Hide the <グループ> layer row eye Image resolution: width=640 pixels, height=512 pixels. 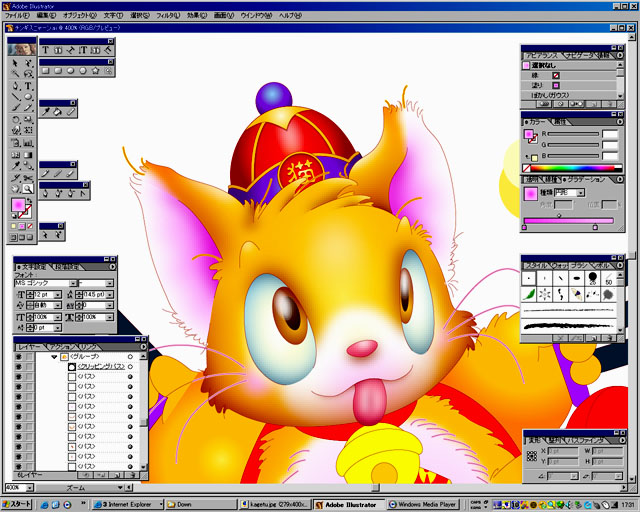[x=18, y=357]
